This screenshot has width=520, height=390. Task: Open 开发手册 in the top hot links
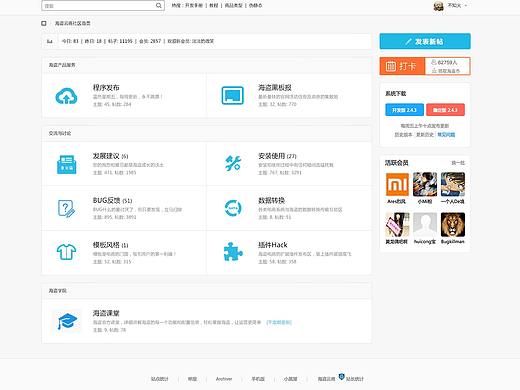point(194,5)
